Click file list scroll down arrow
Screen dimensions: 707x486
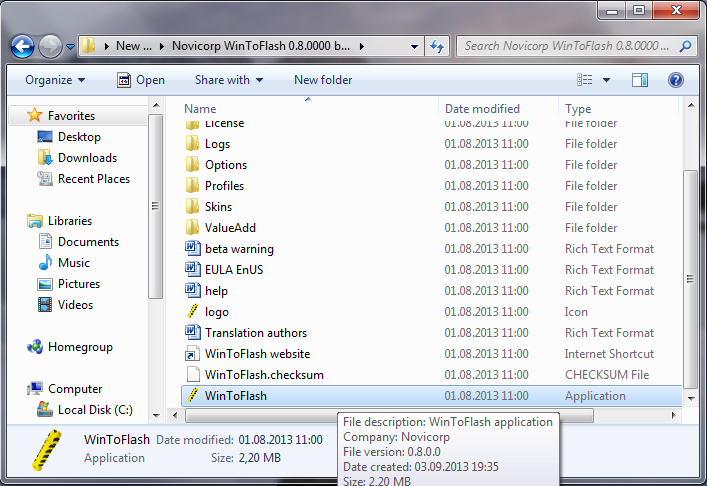point(691,399)
